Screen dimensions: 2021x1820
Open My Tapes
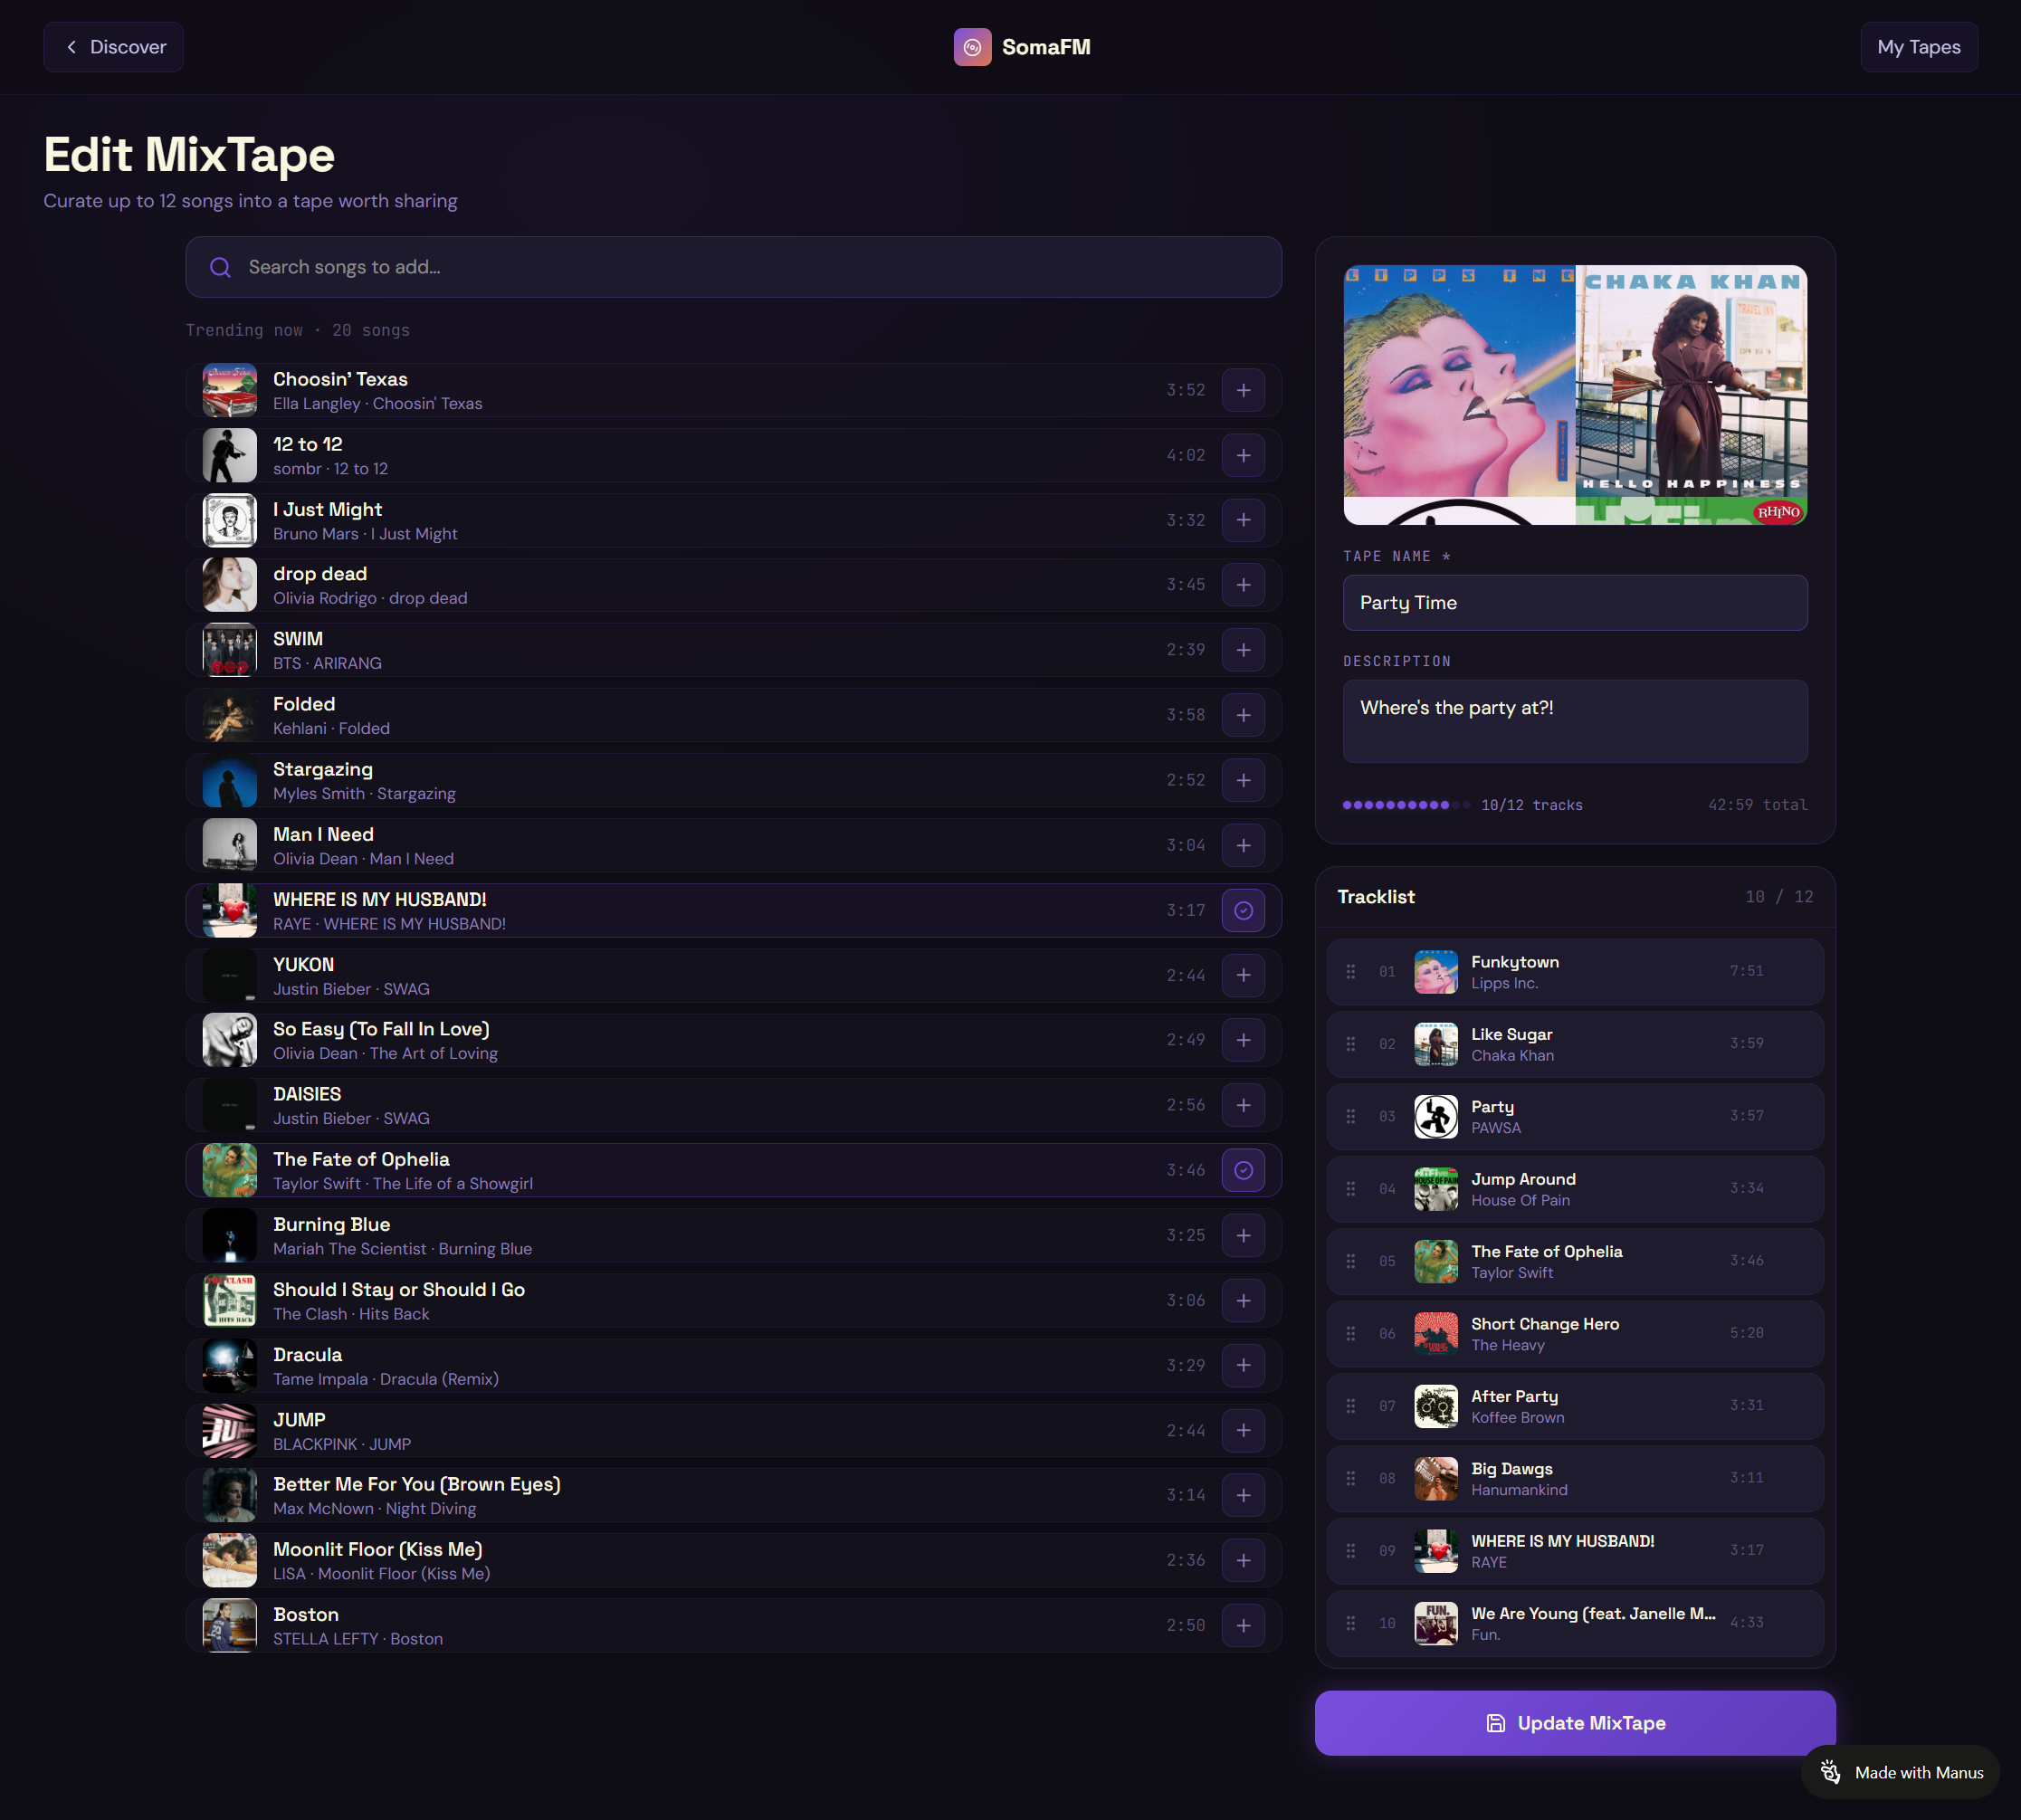coord(1918,47)
